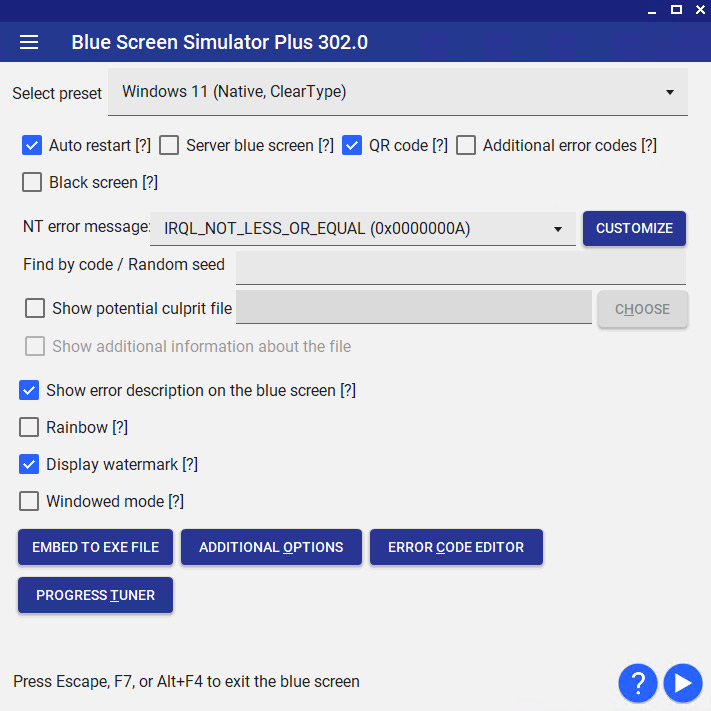
Task: Click the round help question mark button
Action: (x=638, y=683)
